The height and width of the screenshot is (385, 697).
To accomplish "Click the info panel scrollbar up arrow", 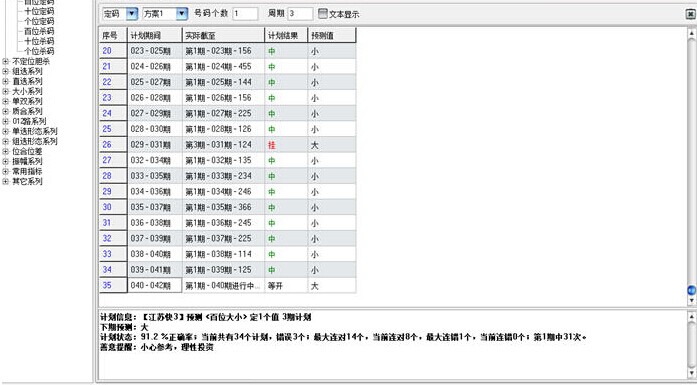I will click(692, 317).
